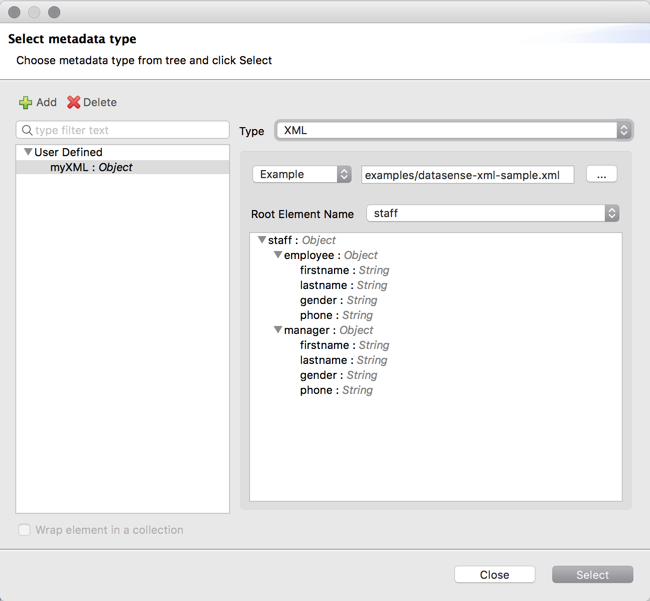Viewport: 650px width, 601px height.
Task: Open the Type XML dropdown
Action: [x=454, y=131]
